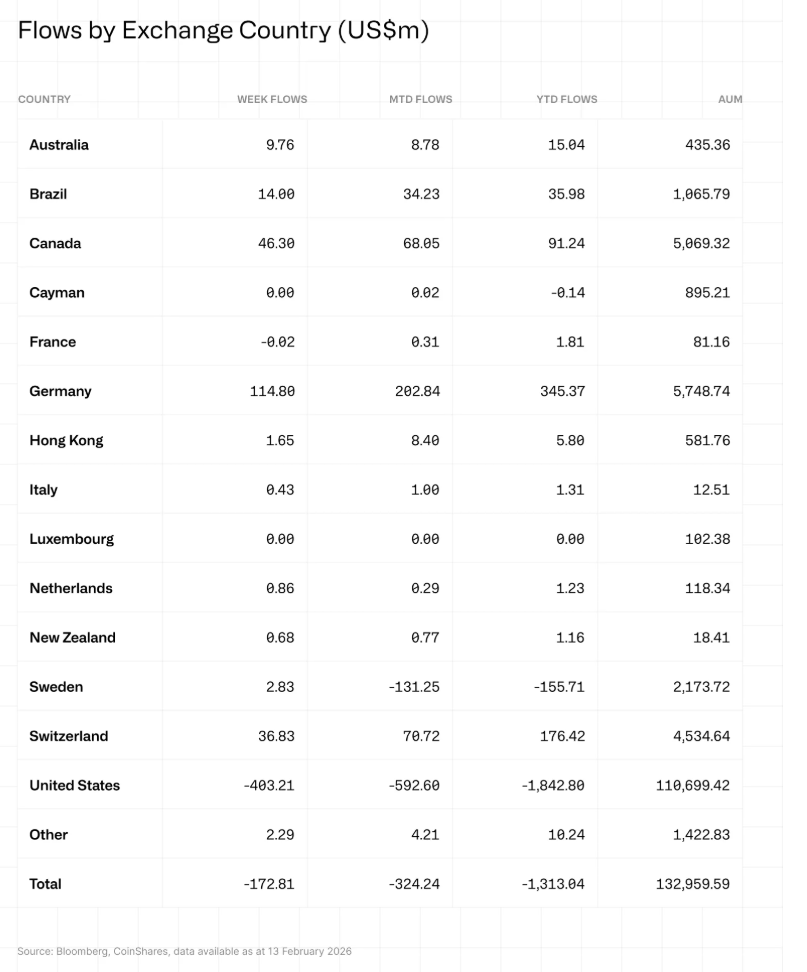Select the MTD FLOWS column header
807x972 pixels.
420,99
